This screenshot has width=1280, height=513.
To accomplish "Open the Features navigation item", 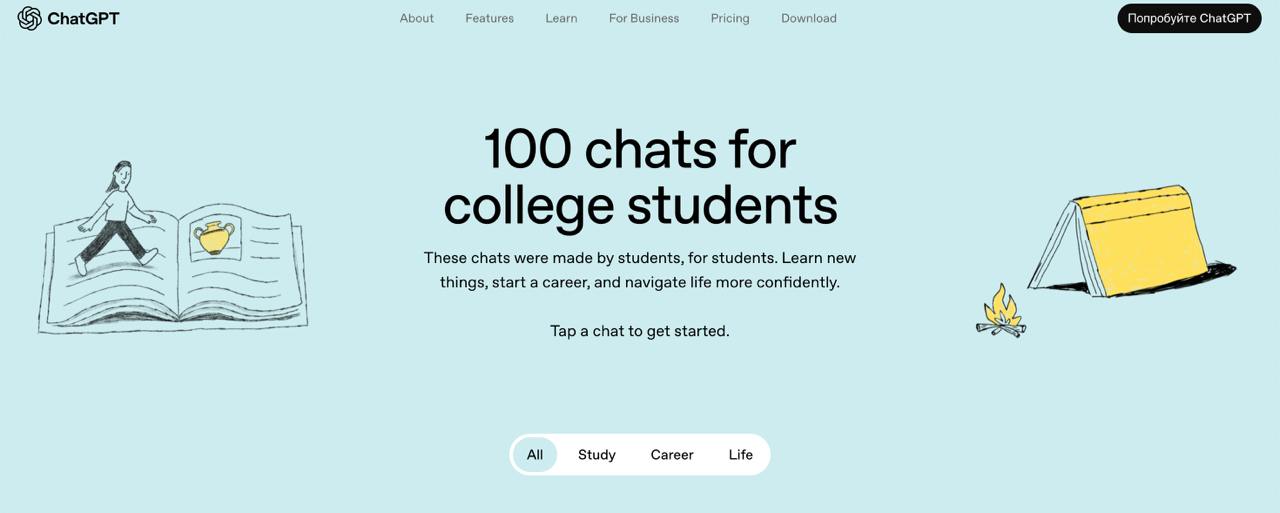I will (489, 18).
